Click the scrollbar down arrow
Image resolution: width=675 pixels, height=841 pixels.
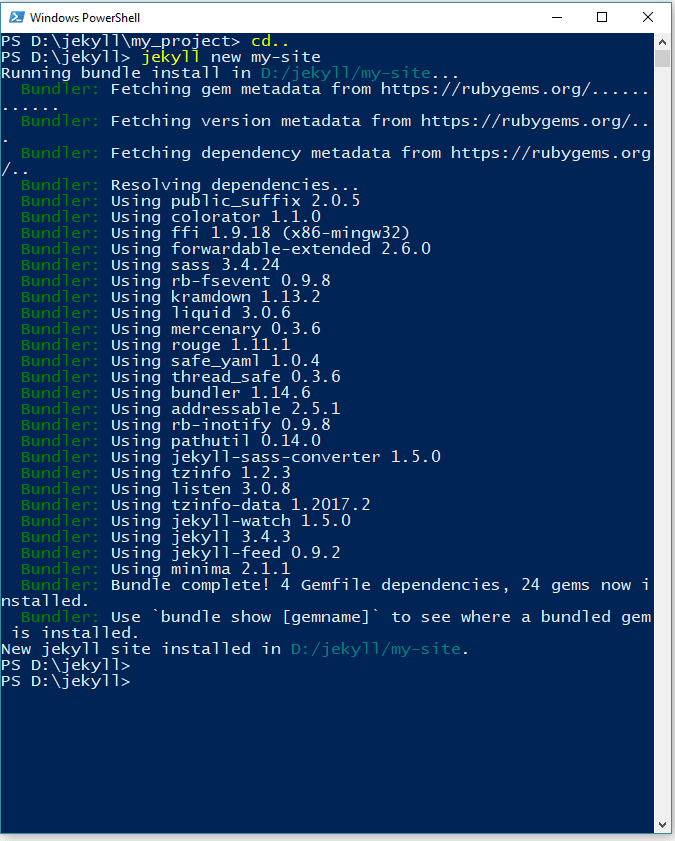tap(662, 825)
